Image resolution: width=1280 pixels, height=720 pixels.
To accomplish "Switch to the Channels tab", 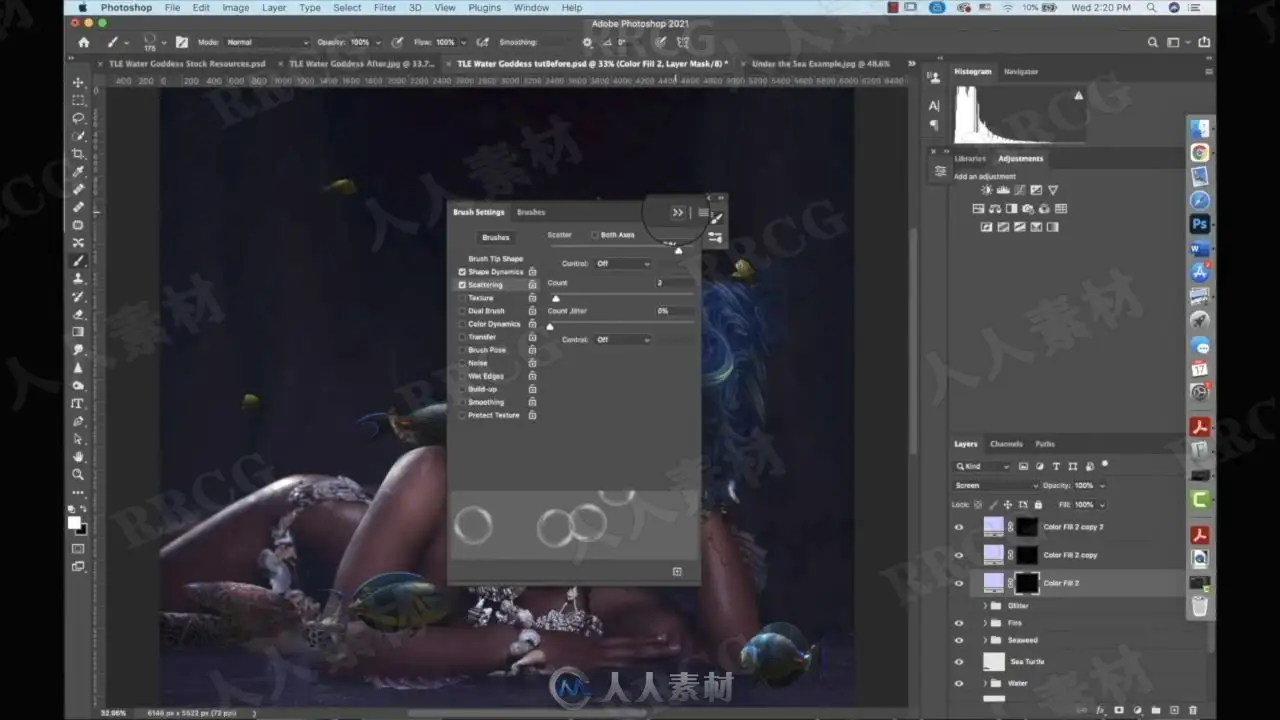I will 1006,444.
